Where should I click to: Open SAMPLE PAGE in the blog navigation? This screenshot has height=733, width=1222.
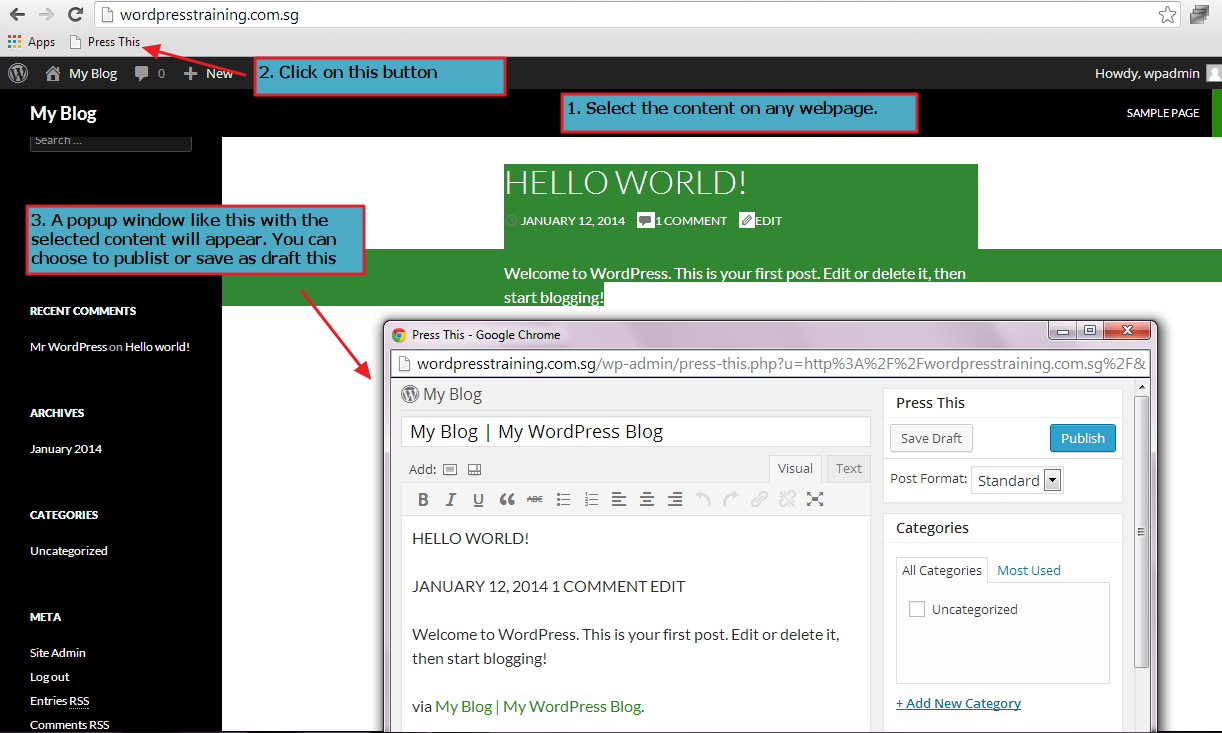pos(1163,113)
